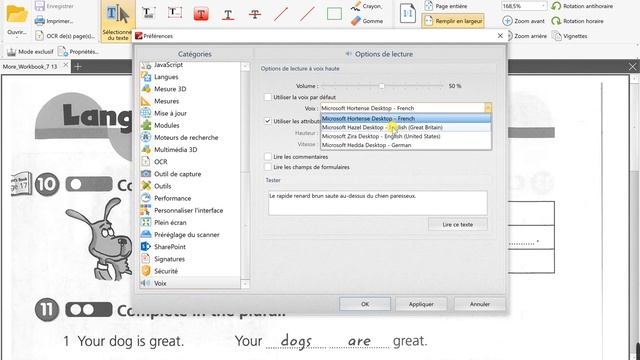
Task: Click the Lire ce texte button
Action: point(458,224)
